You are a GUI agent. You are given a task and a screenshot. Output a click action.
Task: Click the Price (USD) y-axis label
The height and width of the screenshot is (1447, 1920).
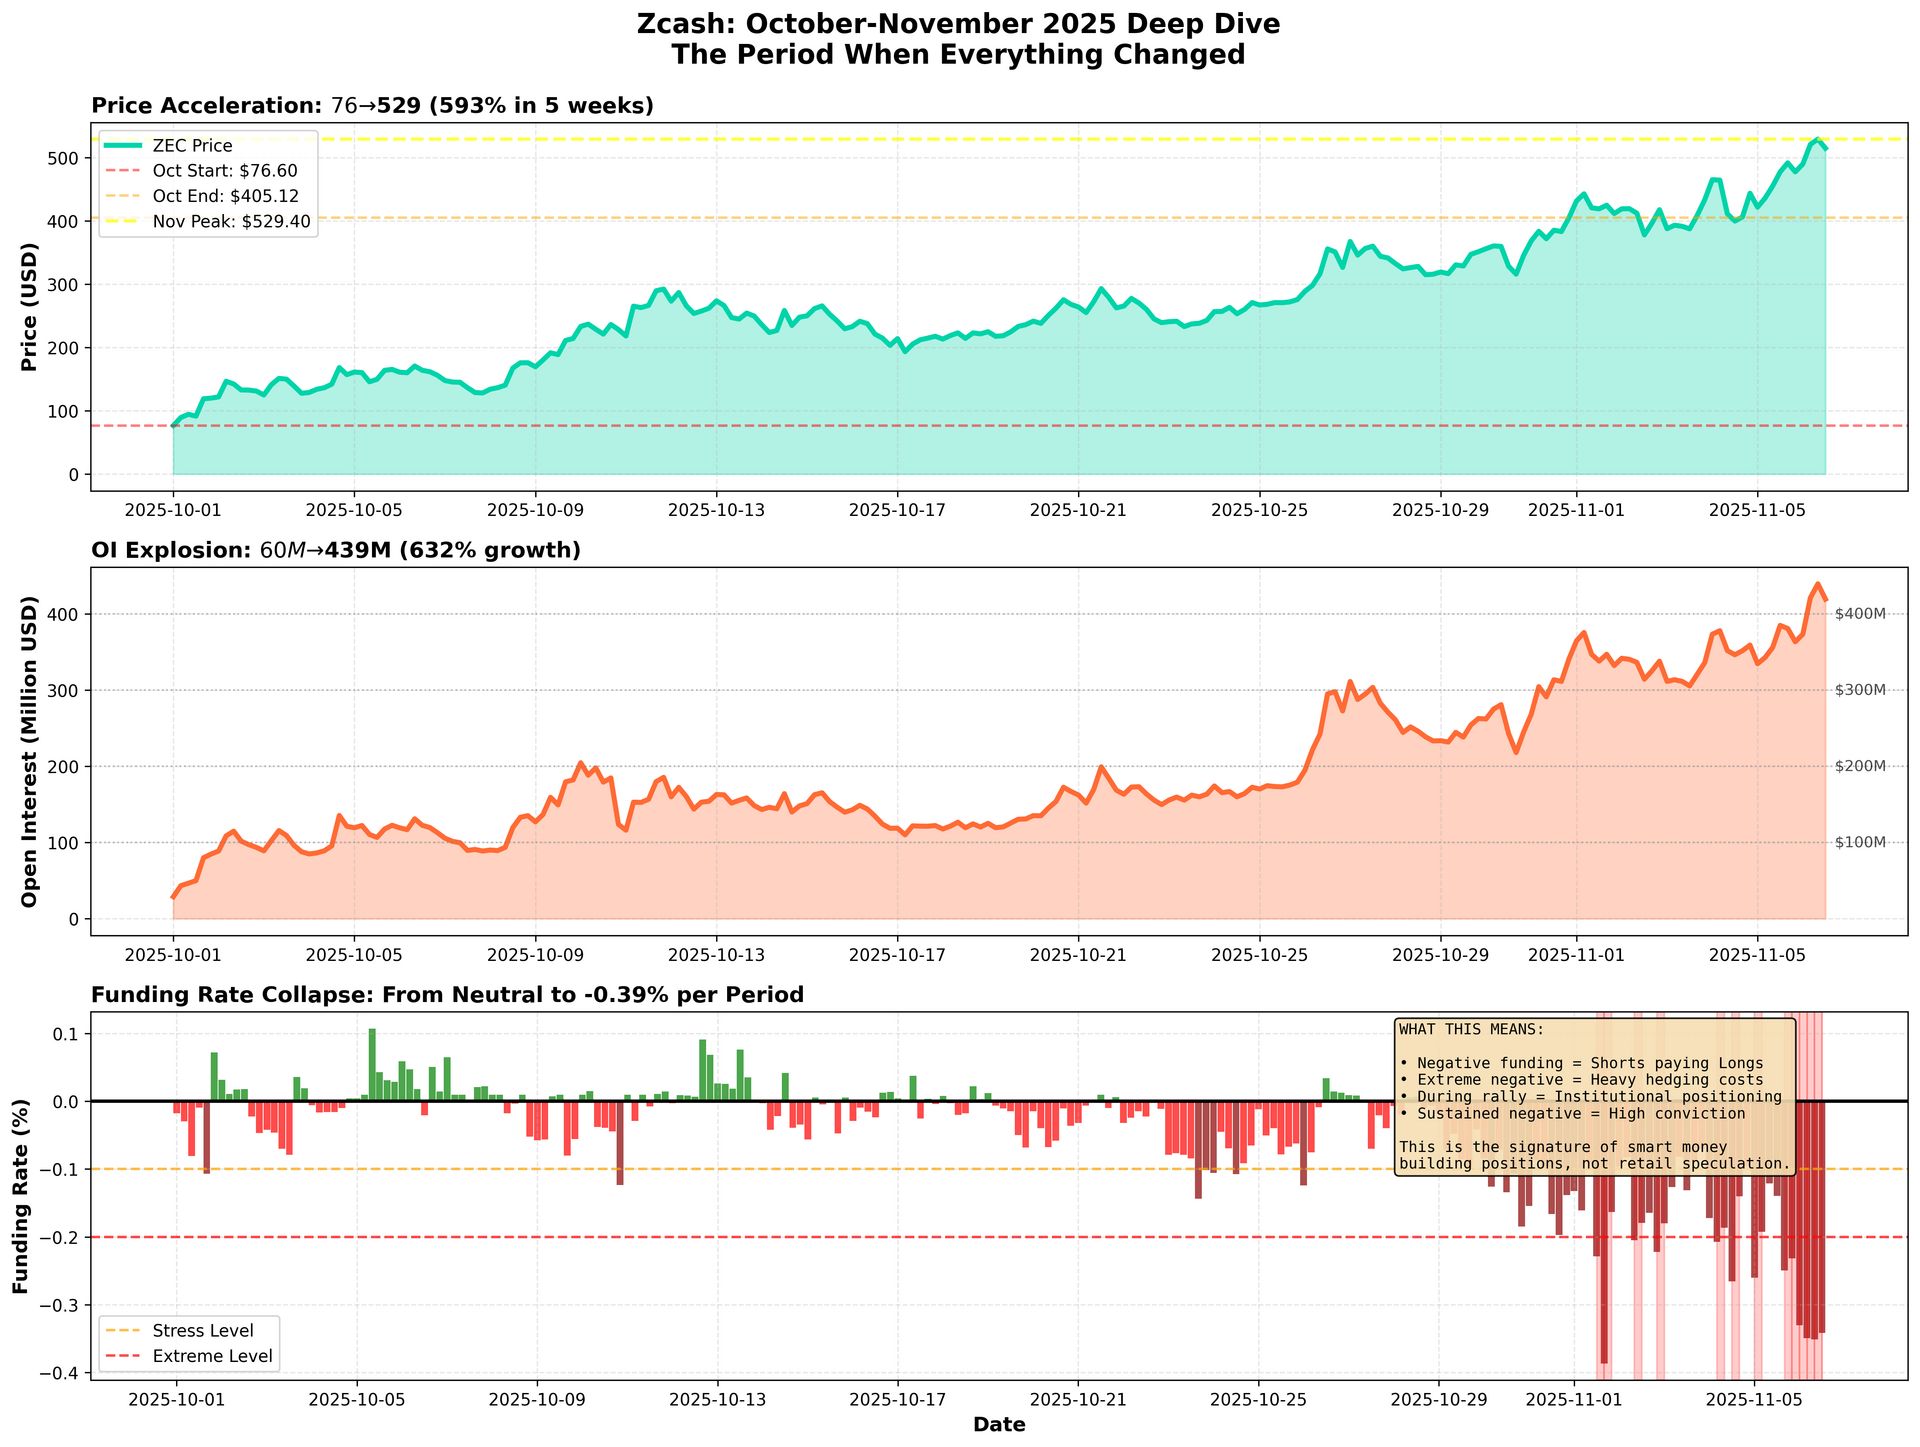[29, 306]
